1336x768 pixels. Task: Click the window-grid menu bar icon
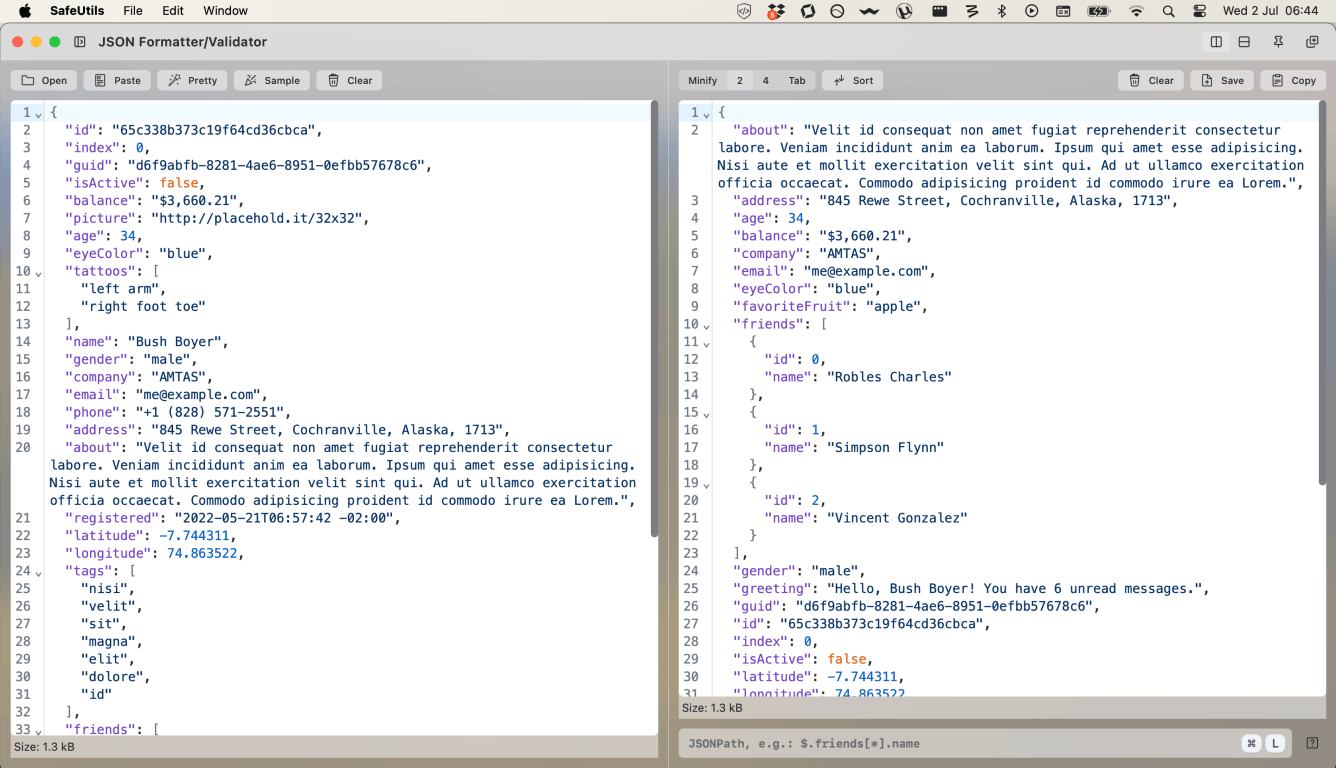point(1064,11)
